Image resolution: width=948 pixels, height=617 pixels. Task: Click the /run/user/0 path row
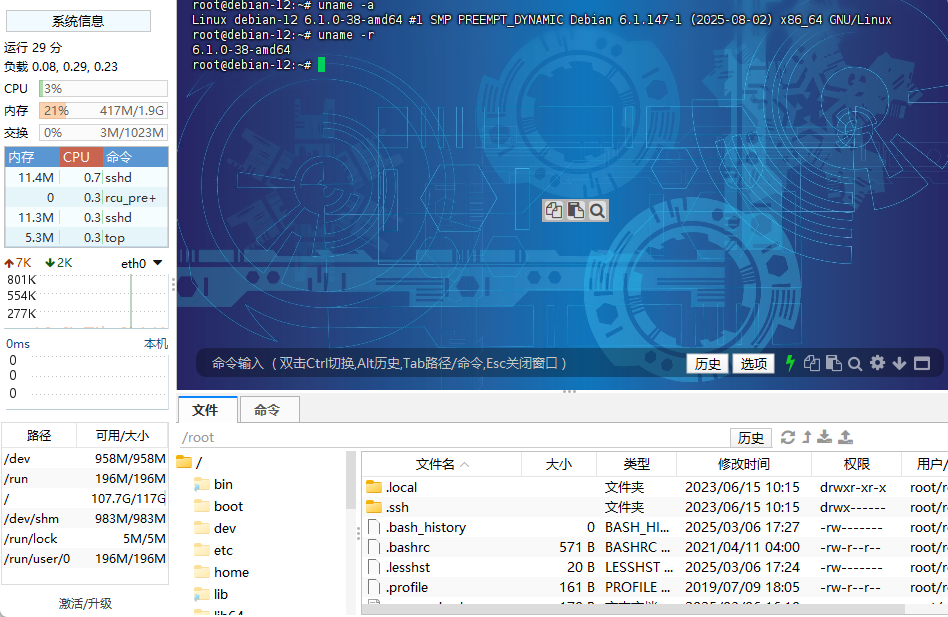[x=85, y=558]
